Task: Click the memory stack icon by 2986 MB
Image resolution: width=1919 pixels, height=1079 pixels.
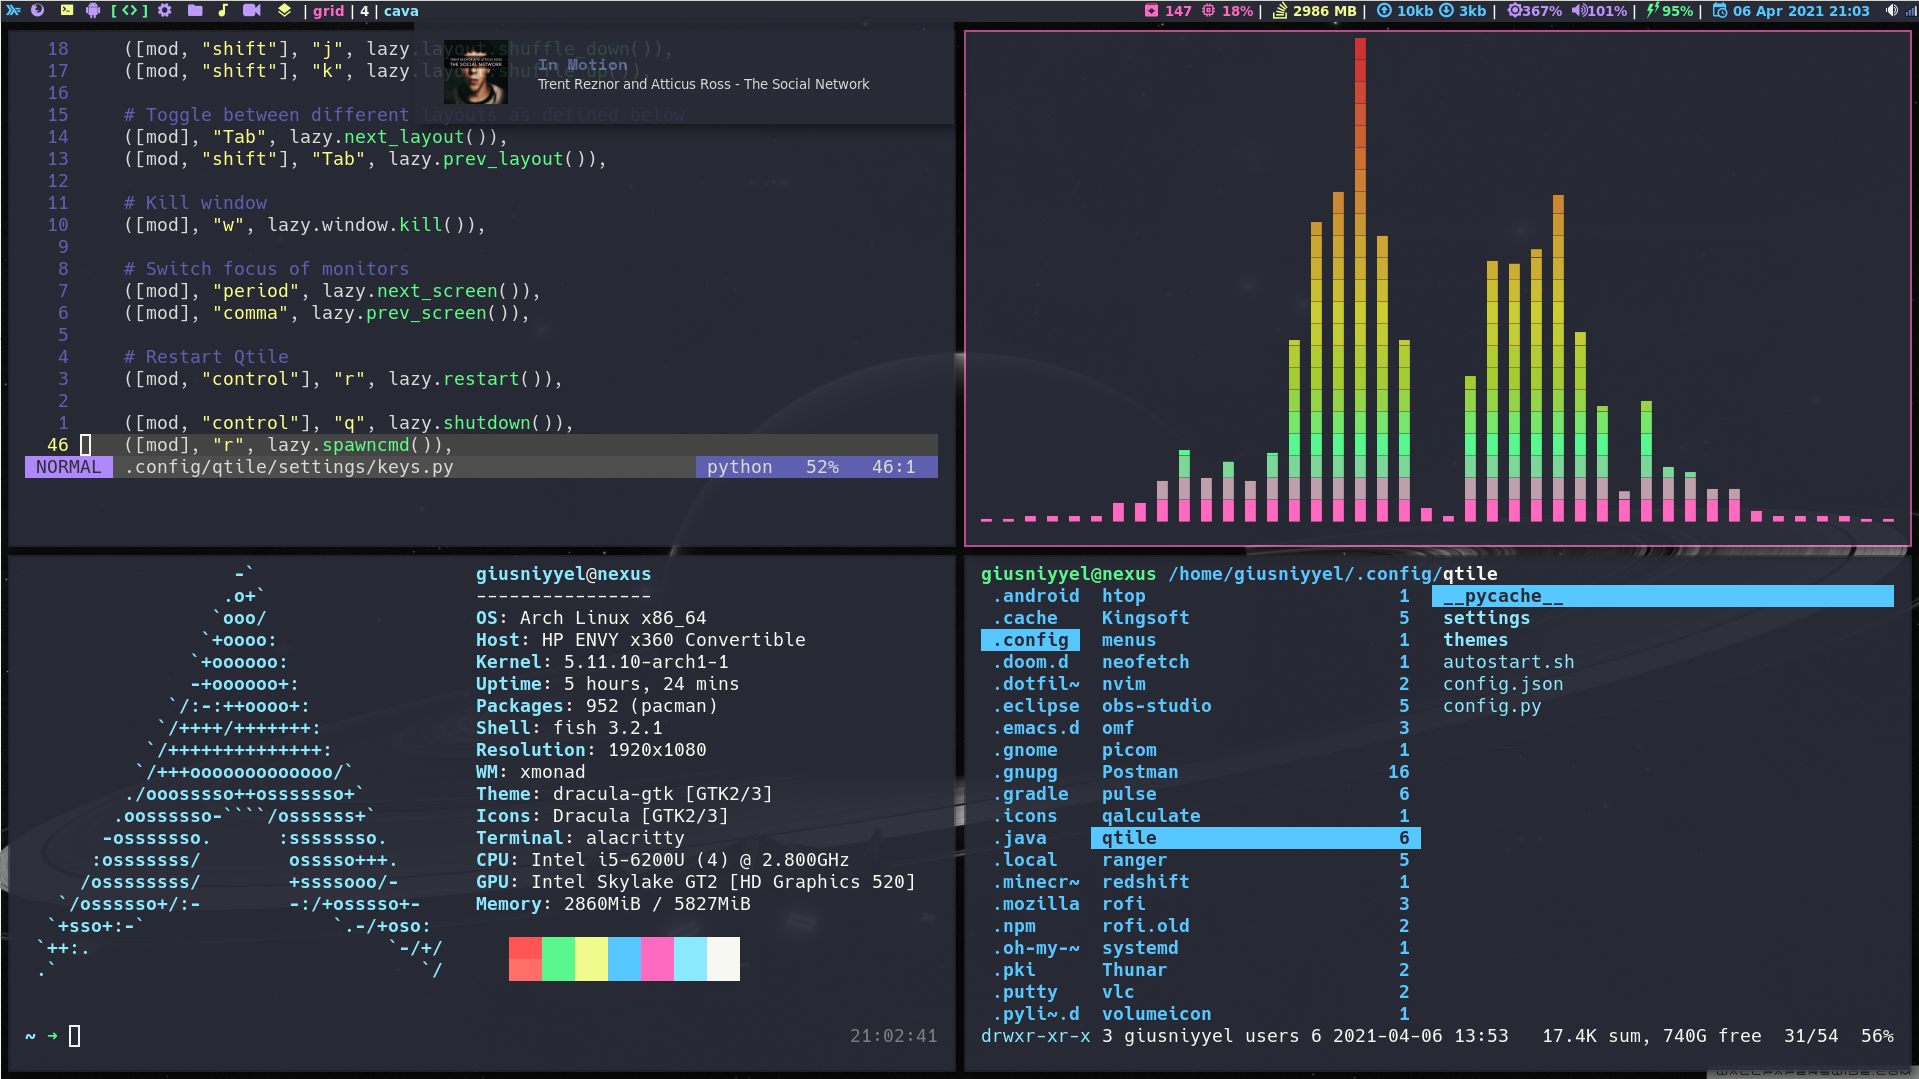Action: pyautogui.click(x=1279, y=11)
